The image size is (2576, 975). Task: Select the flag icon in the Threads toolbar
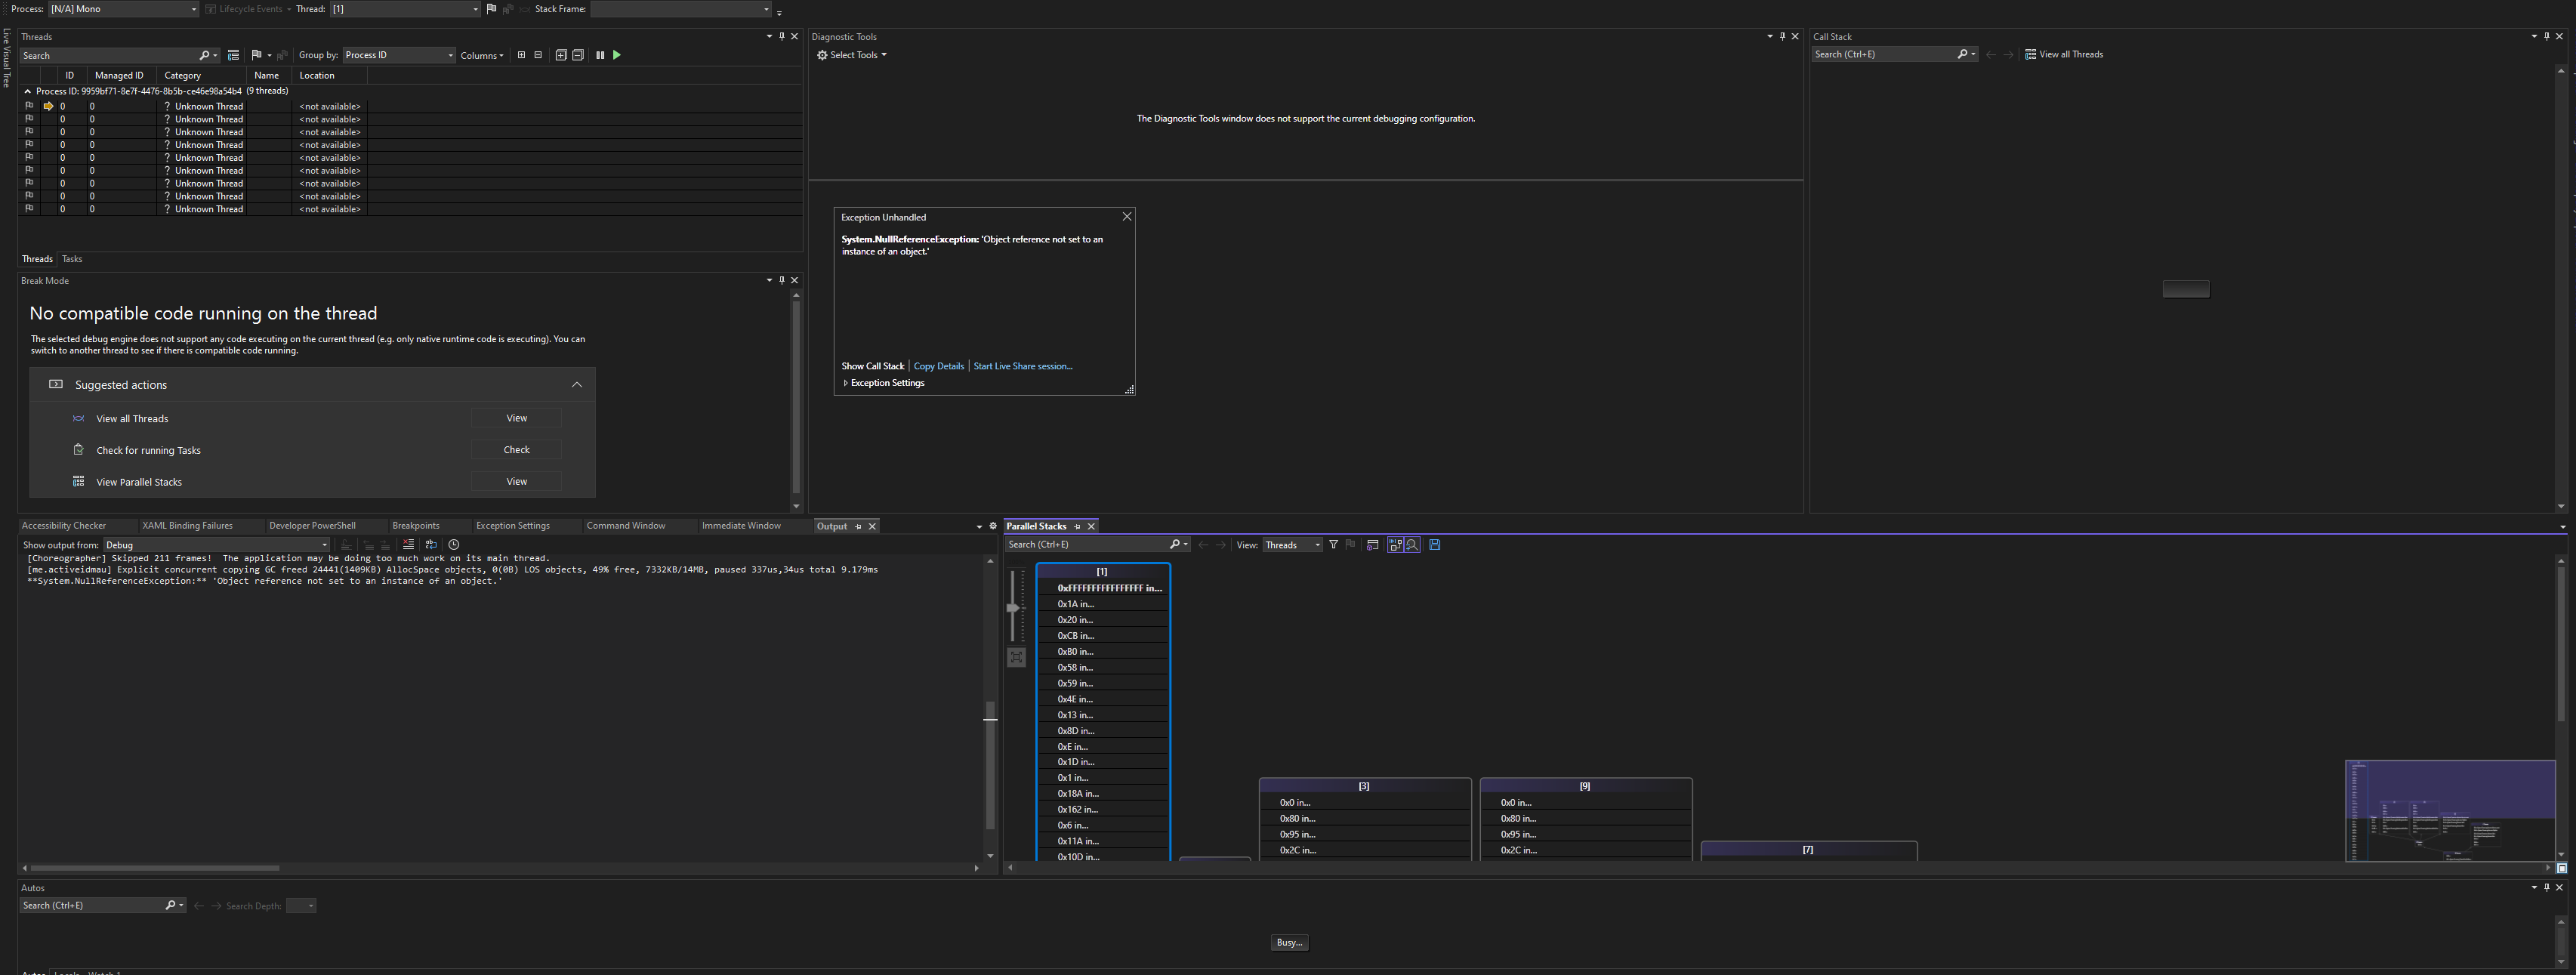coord(258,55)
